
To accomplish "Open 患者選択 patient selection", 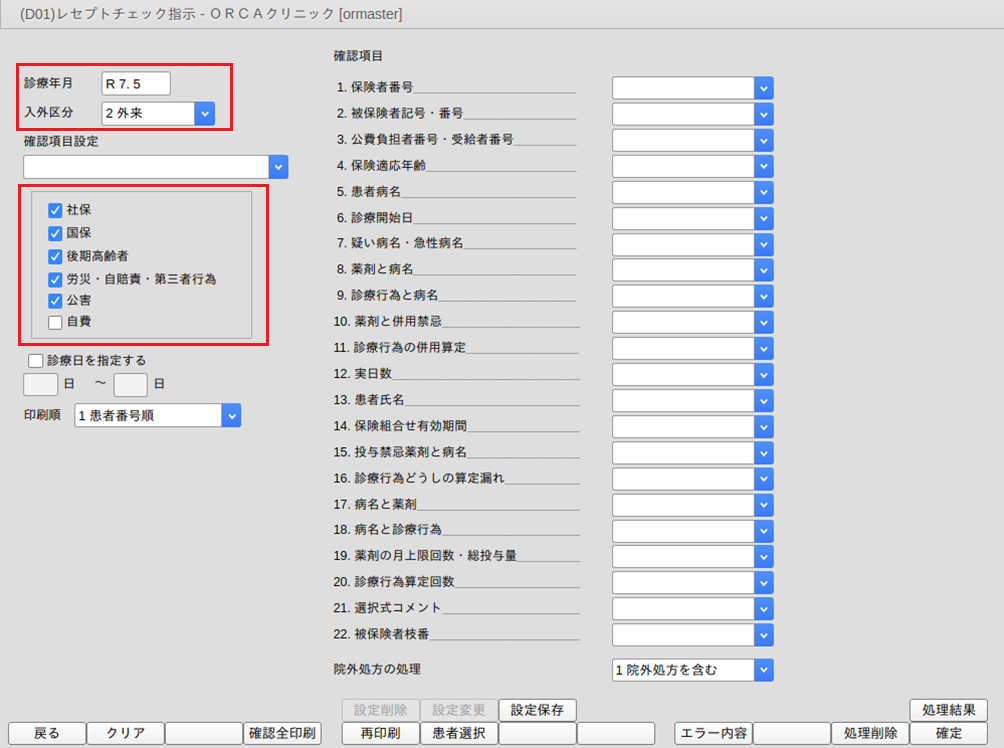I will coord(459,733).
